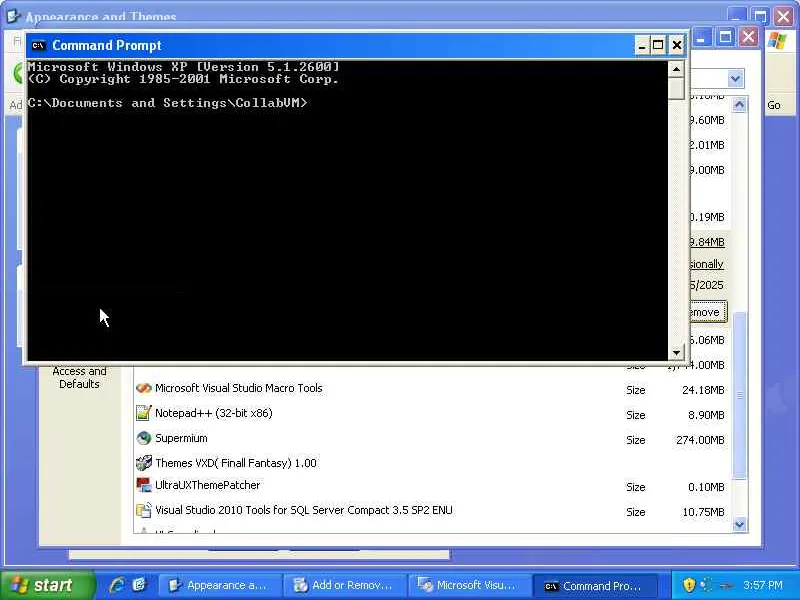
Task: Click Command Prompt scrollbar down arrow
Action: pos(676,352)
